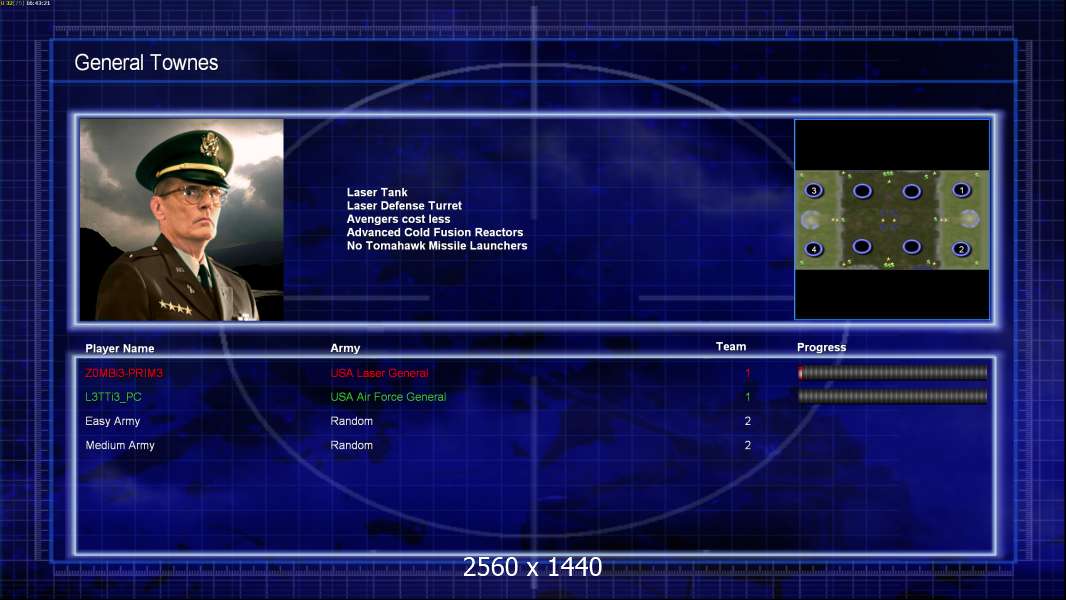Screen dimensions: 1066x600
Task: Click the "Player Name" column header
Action: 120,349
